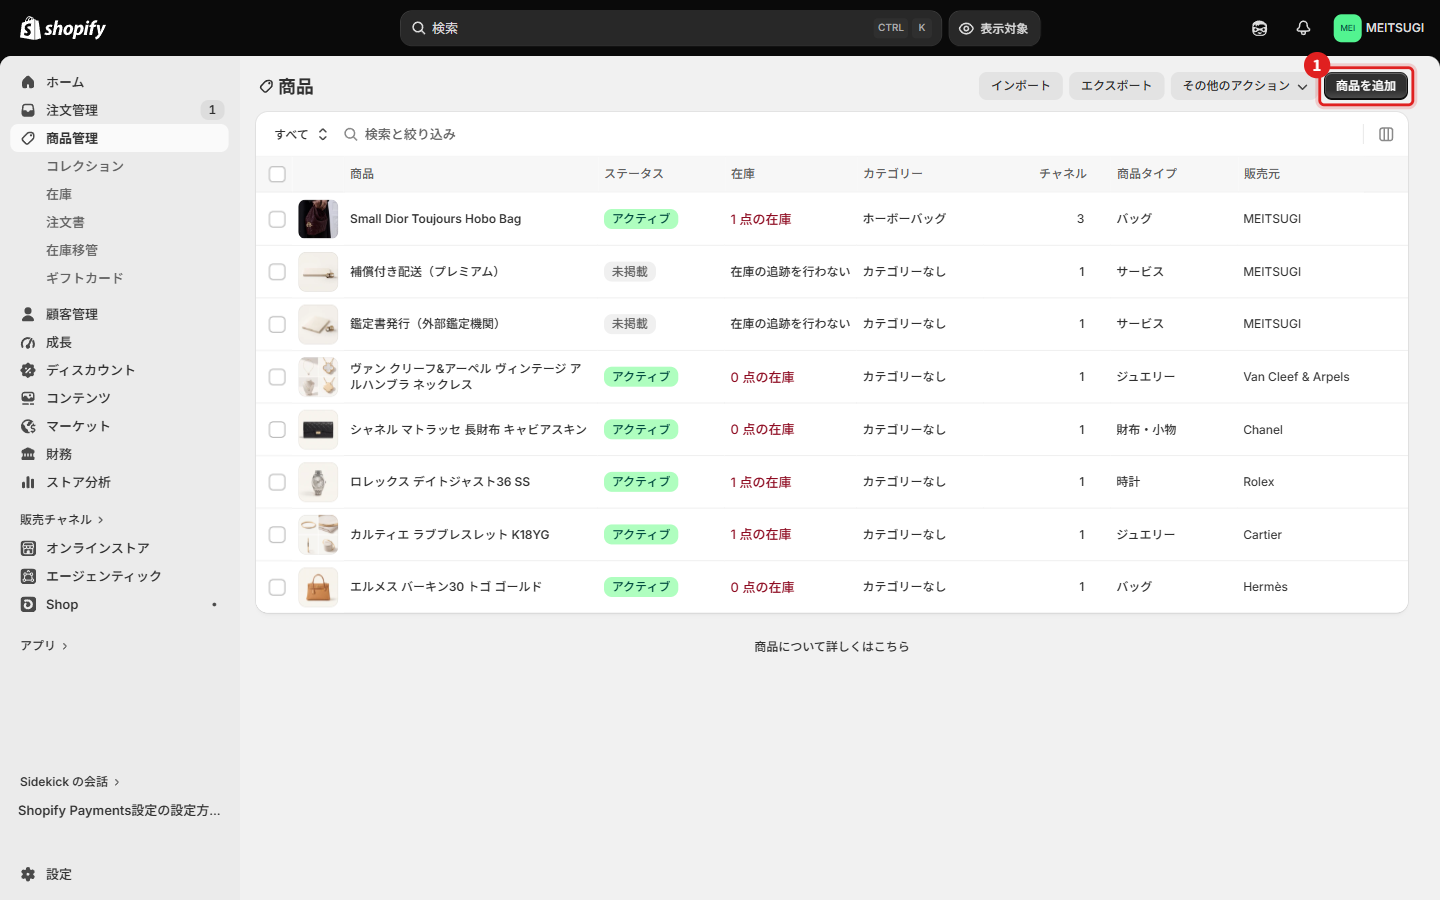Select the Small Dior Toujours Hobo Bag checkbox

point(277,219)
